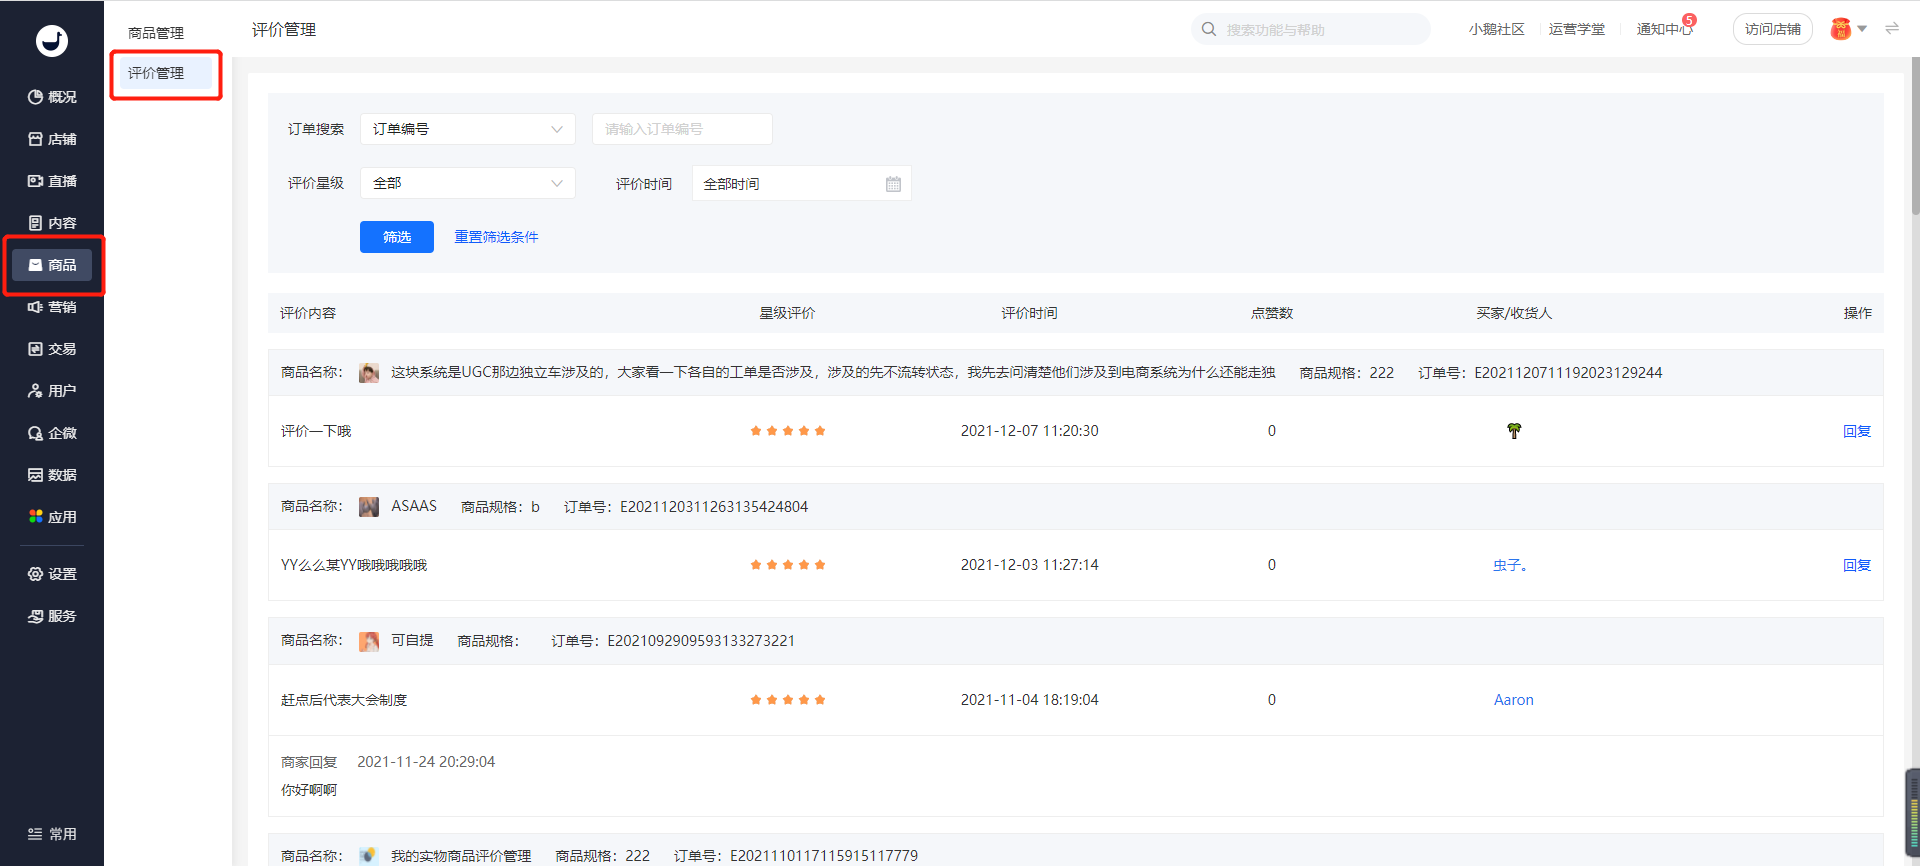Open the 企微 WeCom section
1920x866 pixels.
[x=52, y=433]
